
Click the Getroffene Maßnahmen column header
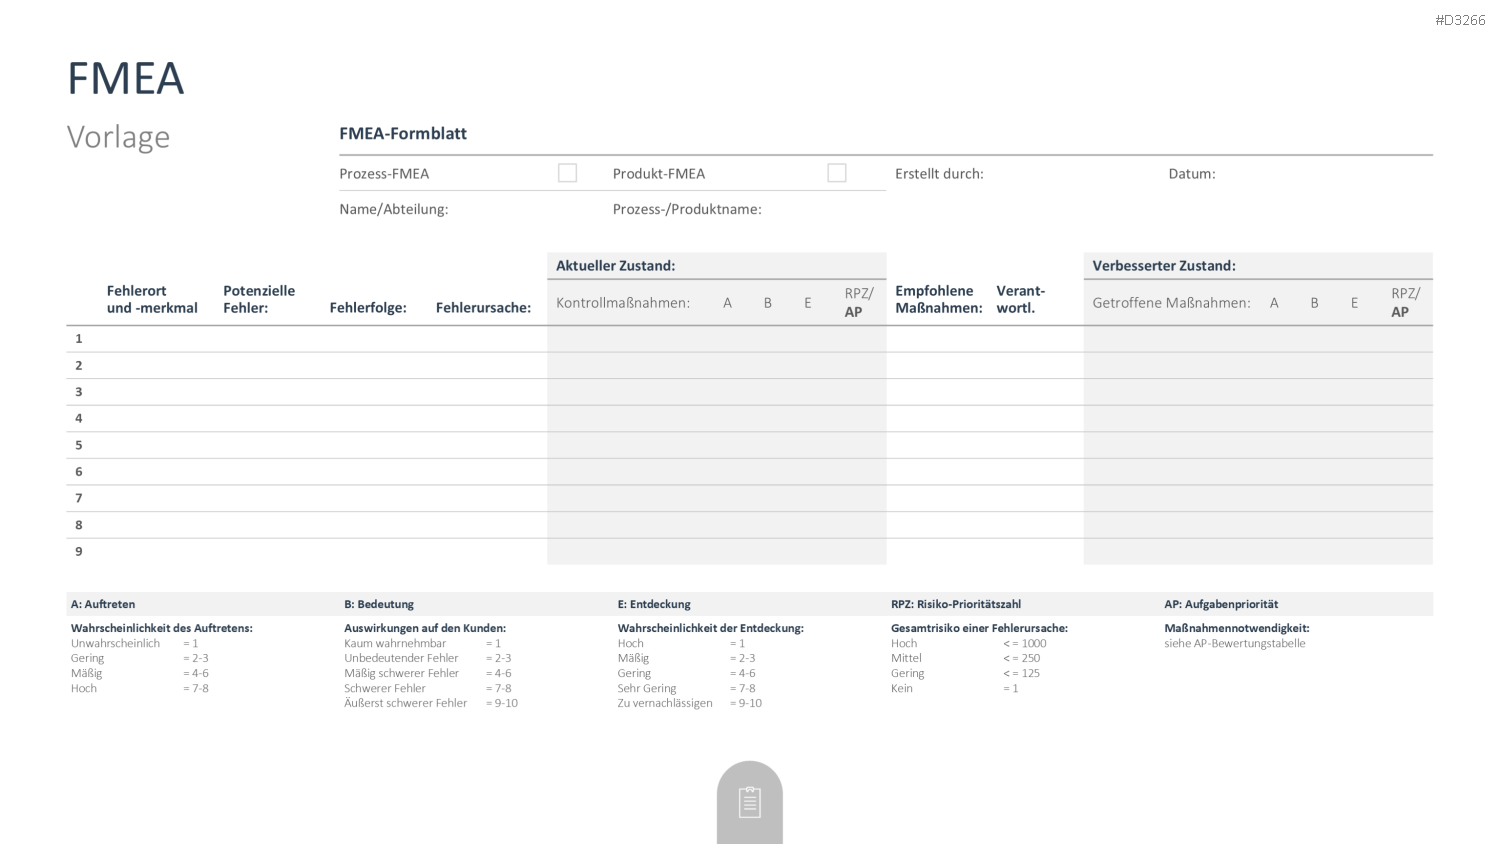[x=1171, y=302]
